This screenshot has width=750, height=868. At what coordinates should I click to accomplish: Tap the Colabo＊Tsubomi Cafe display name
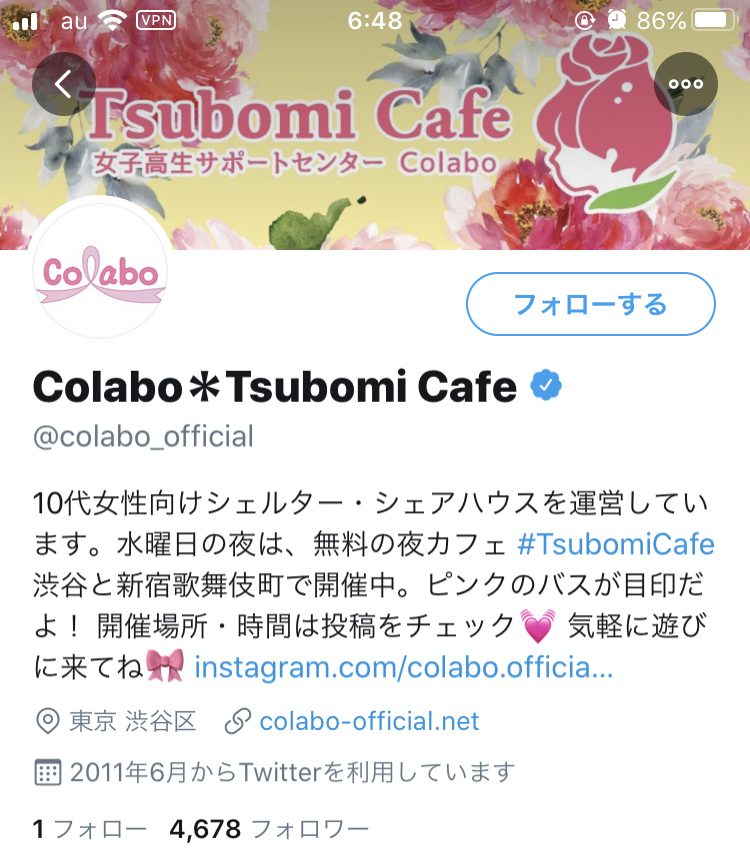pos(275,386)
